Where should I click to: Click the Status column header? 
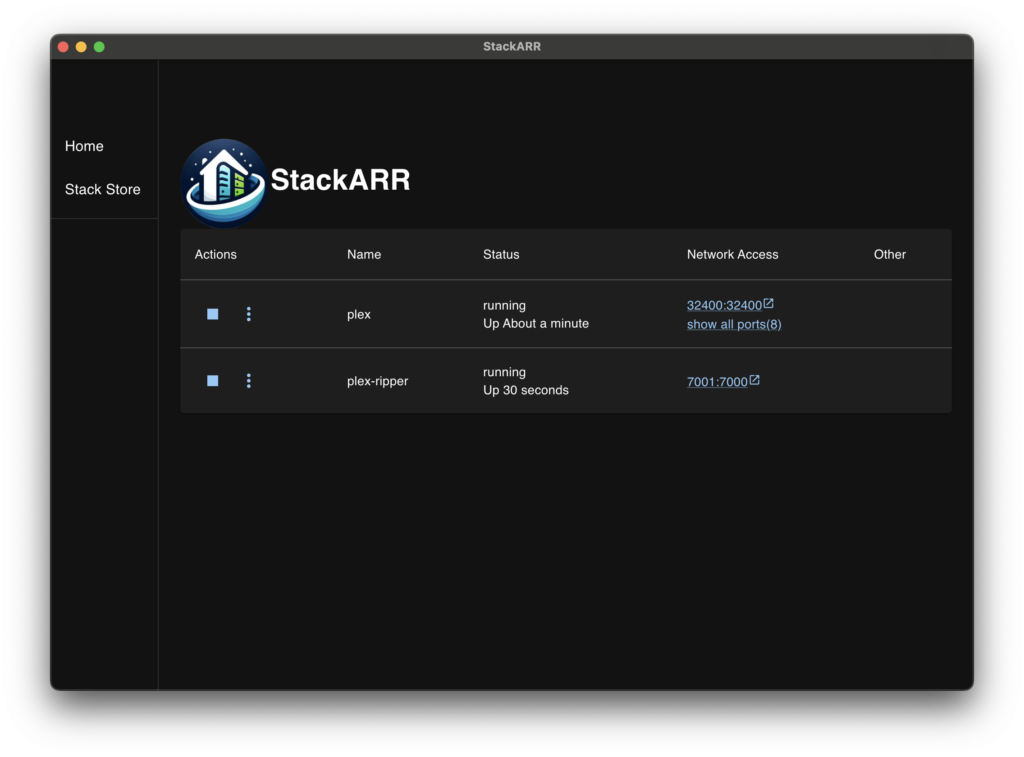pyautogui.click(x=501, y=255)
